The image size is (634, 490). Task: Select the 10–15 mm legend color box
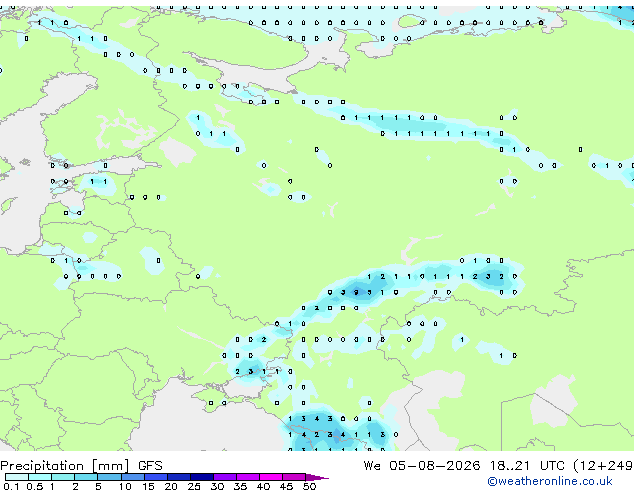(x=133, y=477)
